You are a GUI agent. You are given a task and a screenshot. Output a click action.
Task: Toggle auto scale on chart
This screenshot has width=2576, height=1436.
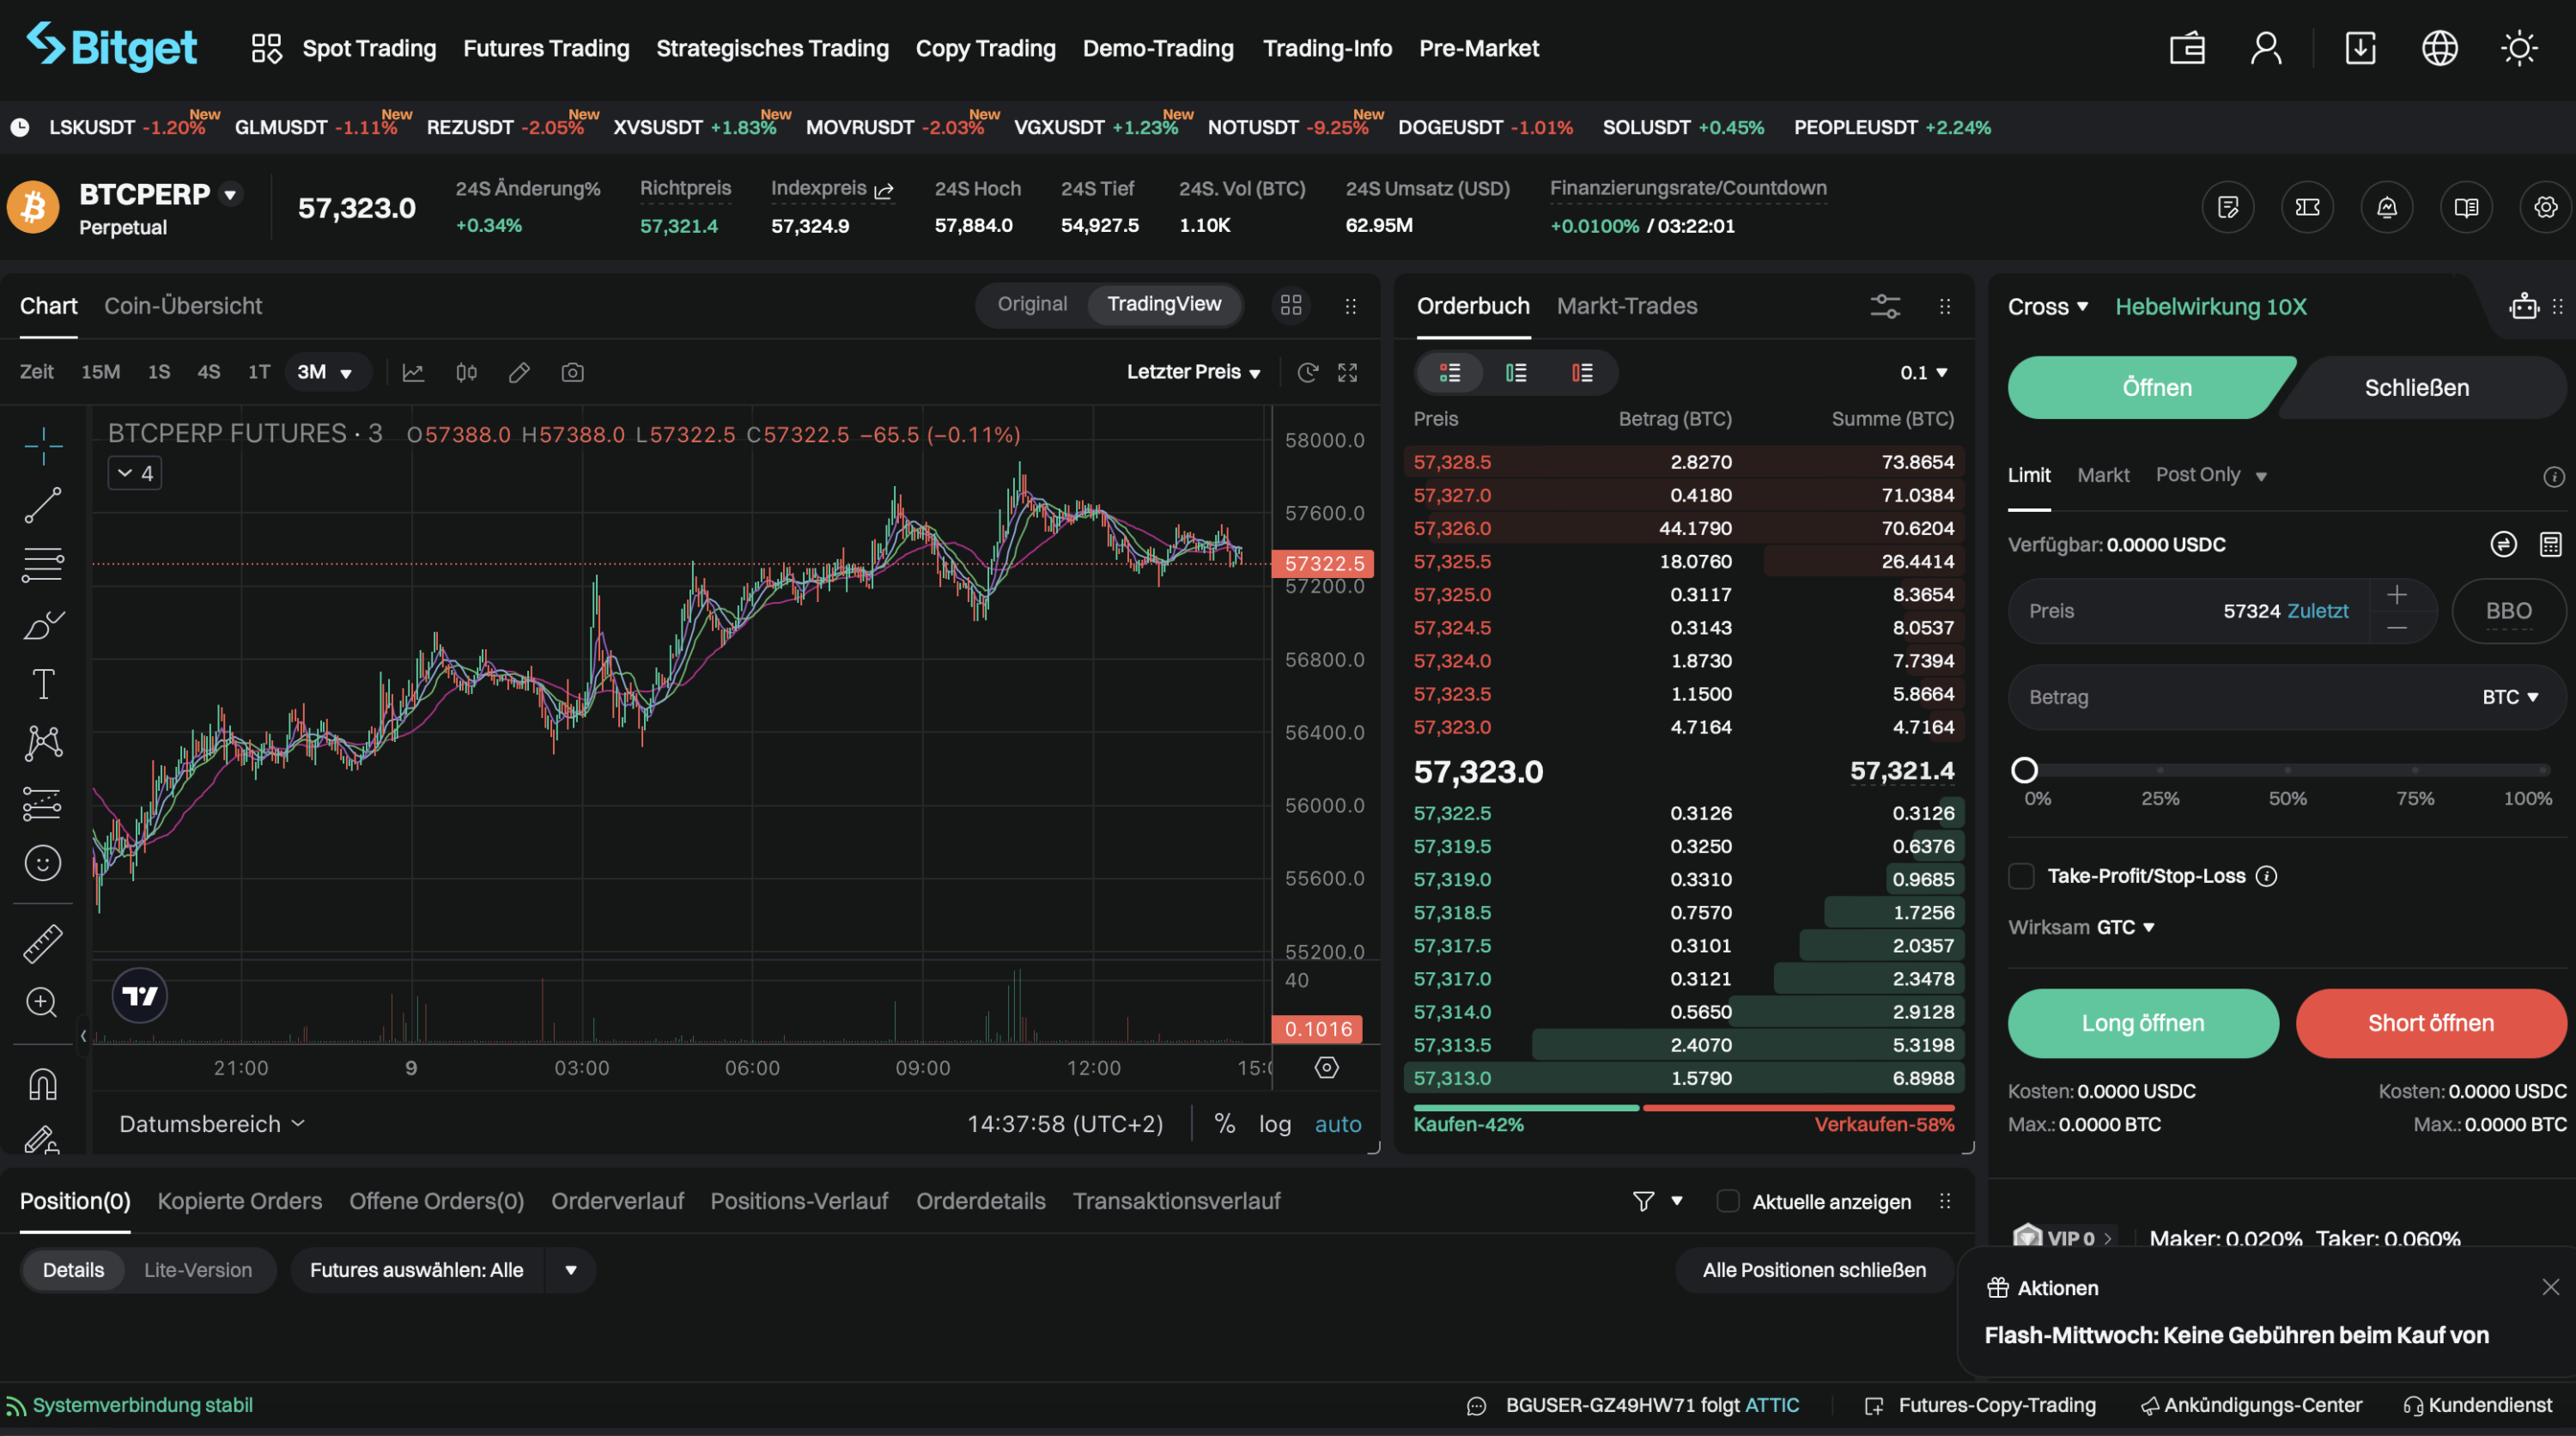click(1338, 1124)
